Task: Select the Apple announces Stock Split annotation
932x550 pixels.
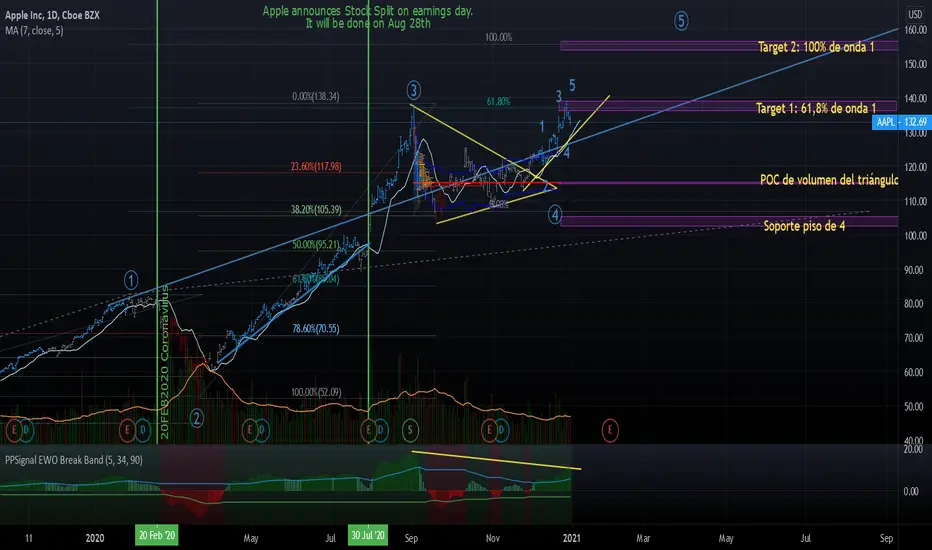Action: (368, 17)
